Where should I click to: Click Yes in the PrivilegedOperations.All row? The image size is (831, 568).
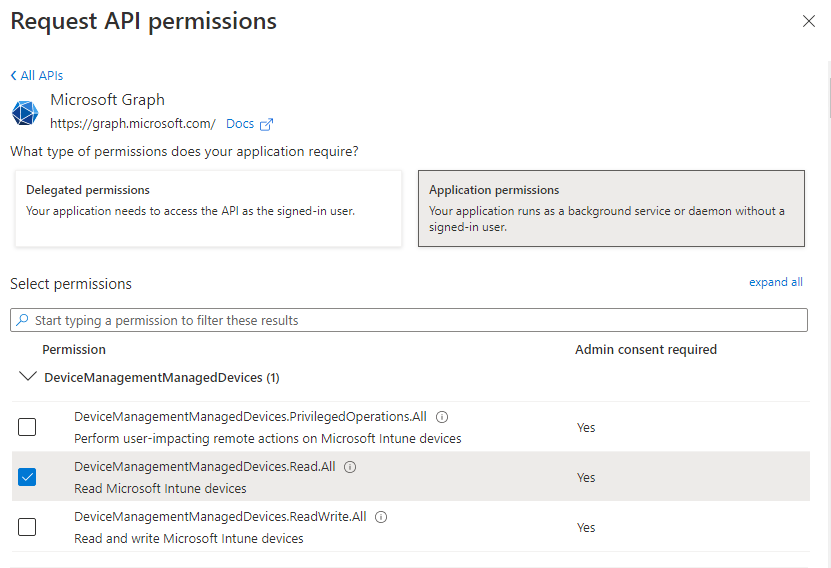pyautogui.click(x=586, y=428)
